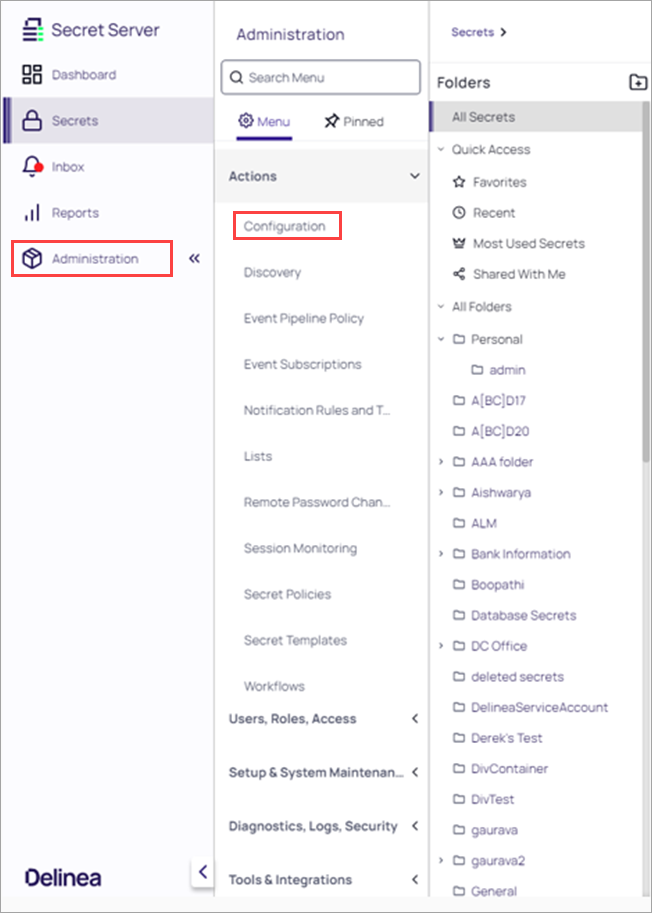This screenshot has height=913, width=652.
Task: Collapse the left sidebar with bottom arrow
Action: 202,871
